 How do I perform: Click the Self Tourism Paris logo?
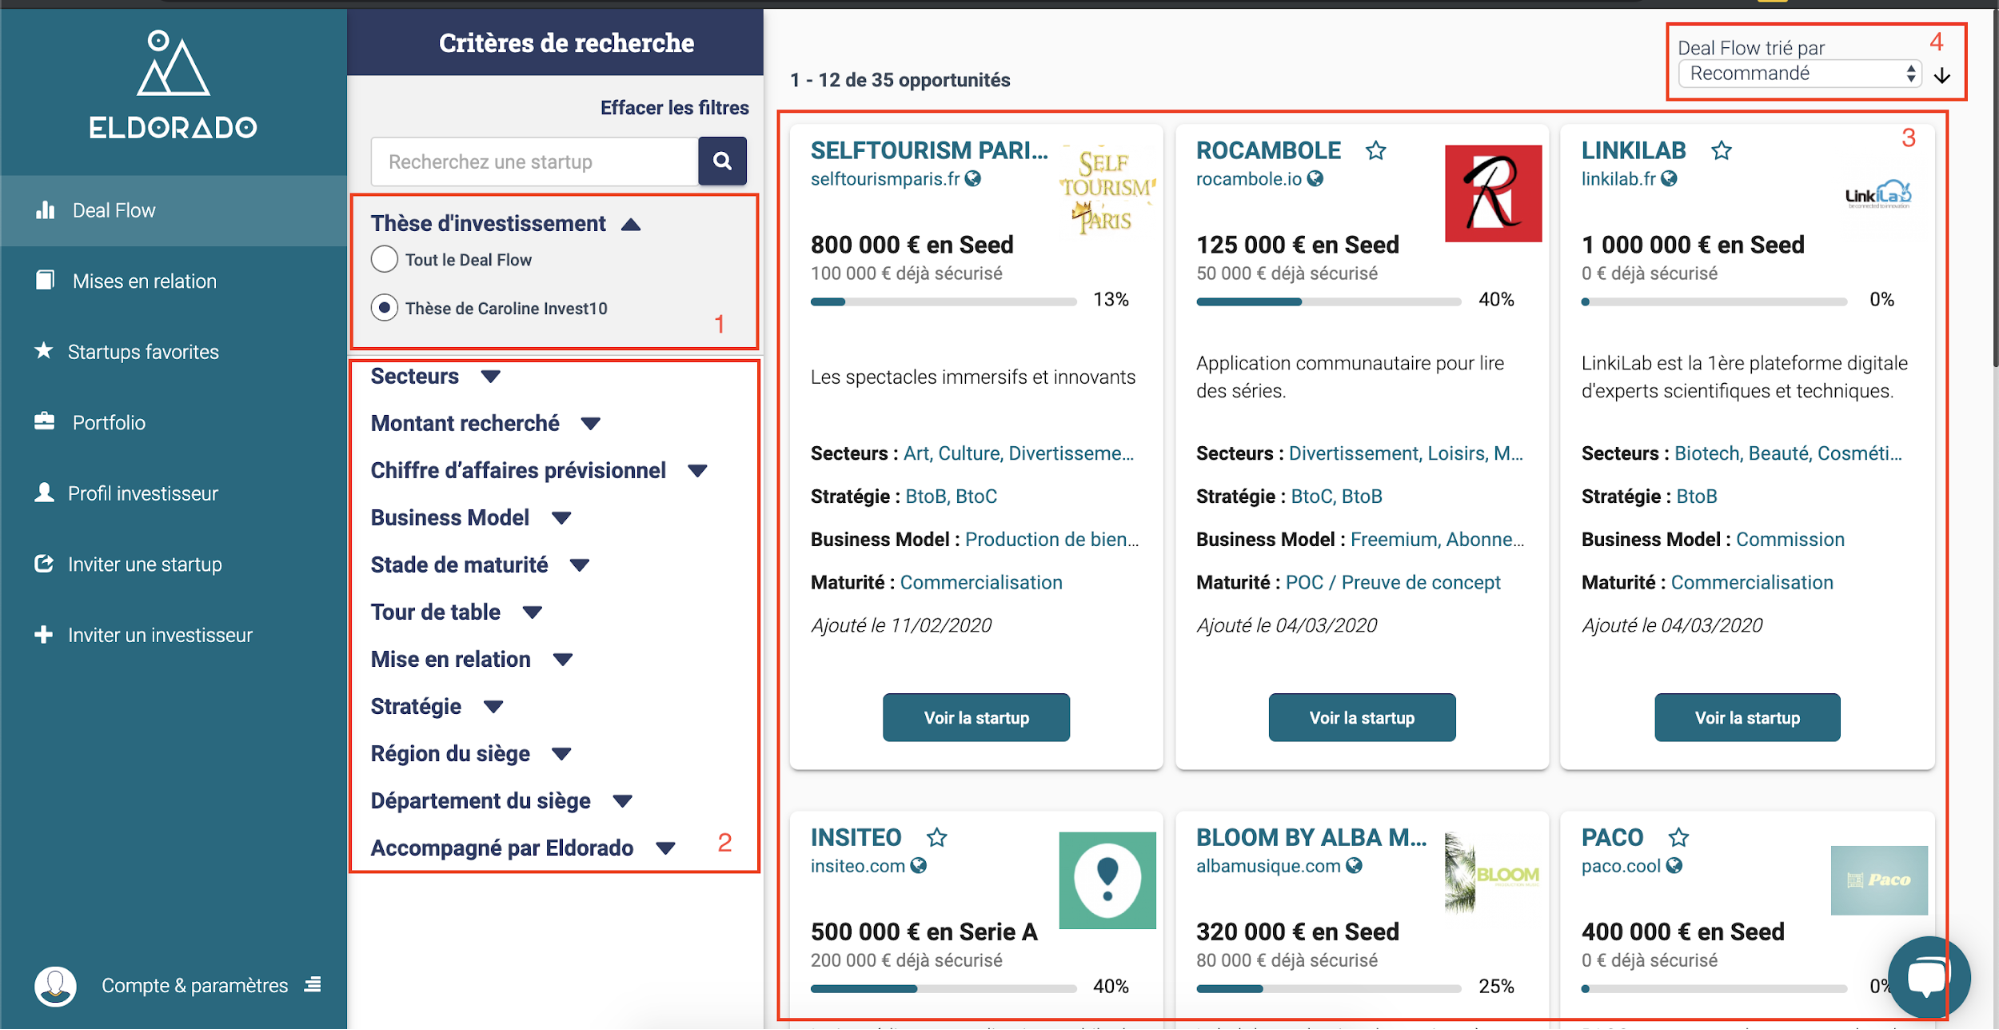(1107, 191)
